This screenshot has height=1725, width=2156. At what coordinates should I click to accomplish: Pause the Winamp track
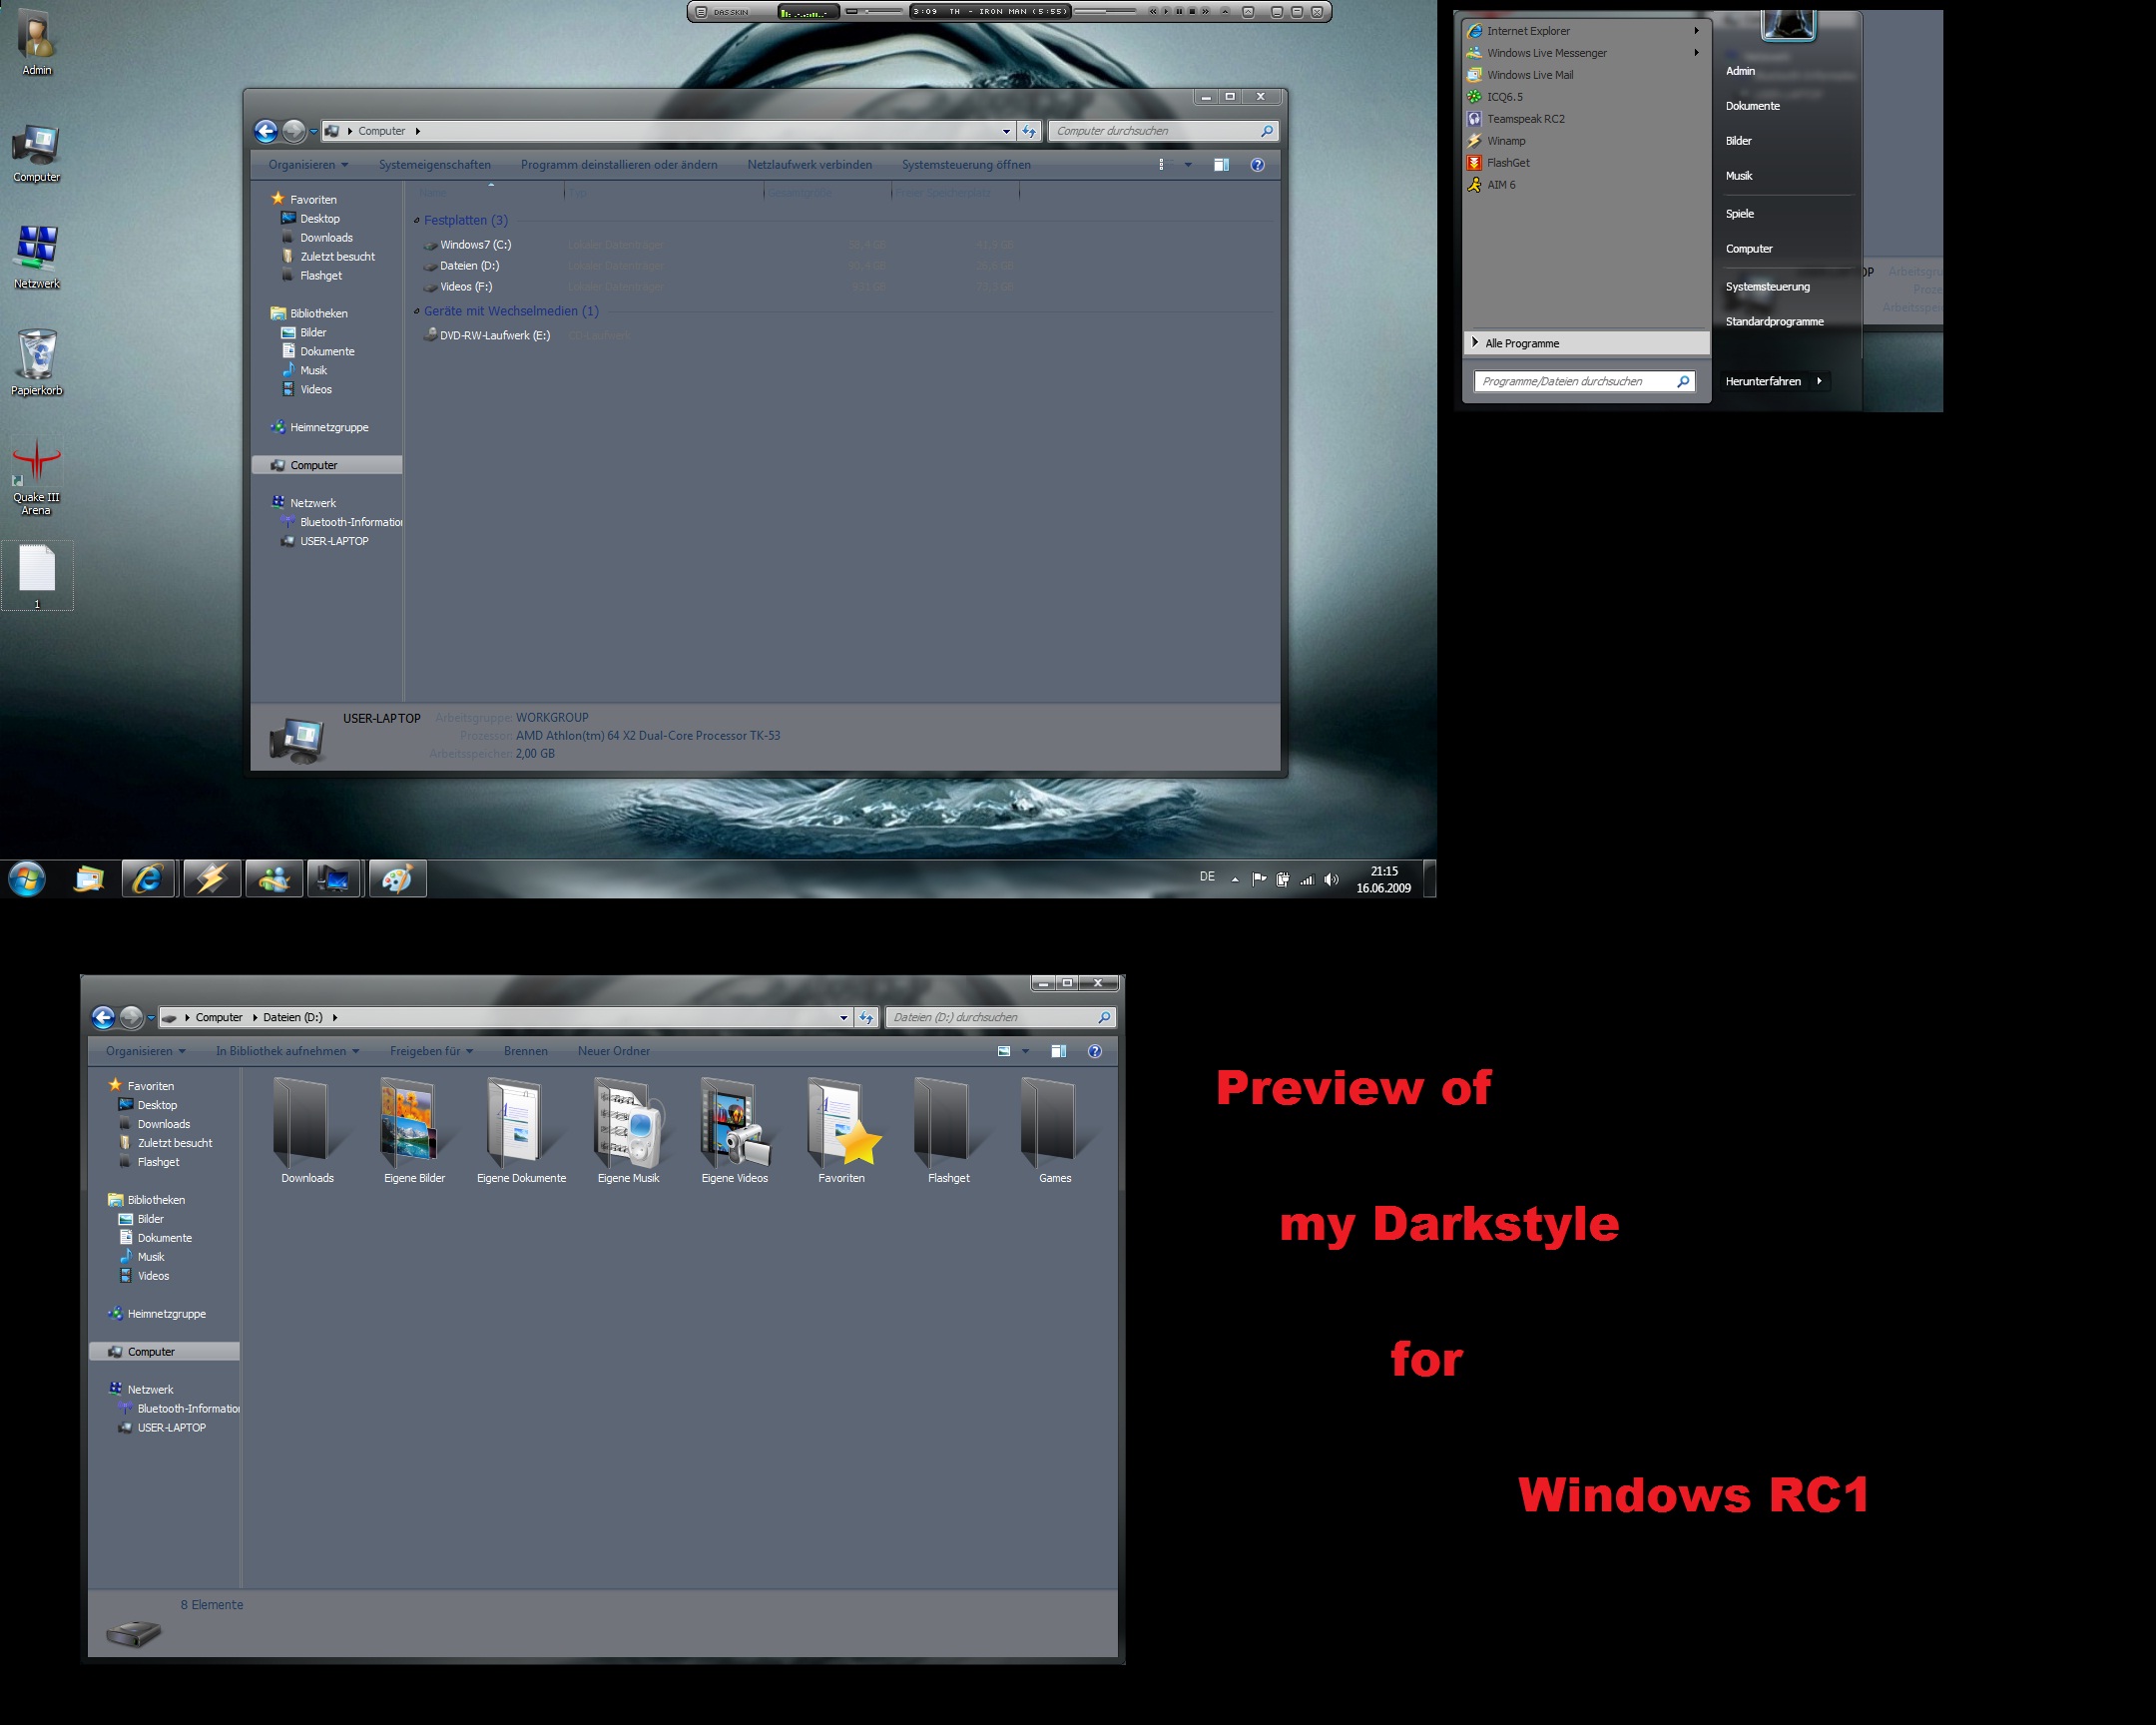coord(1180,12)
